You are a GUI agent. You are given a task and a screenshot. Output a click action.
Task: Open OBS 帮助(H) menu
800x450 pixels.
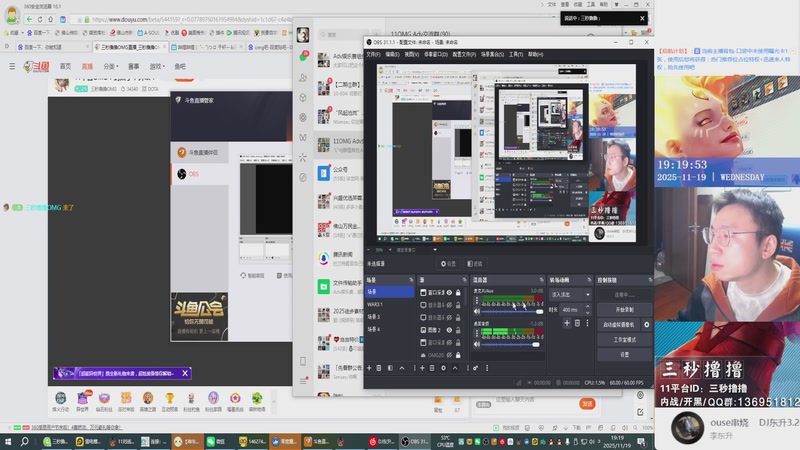535,54
